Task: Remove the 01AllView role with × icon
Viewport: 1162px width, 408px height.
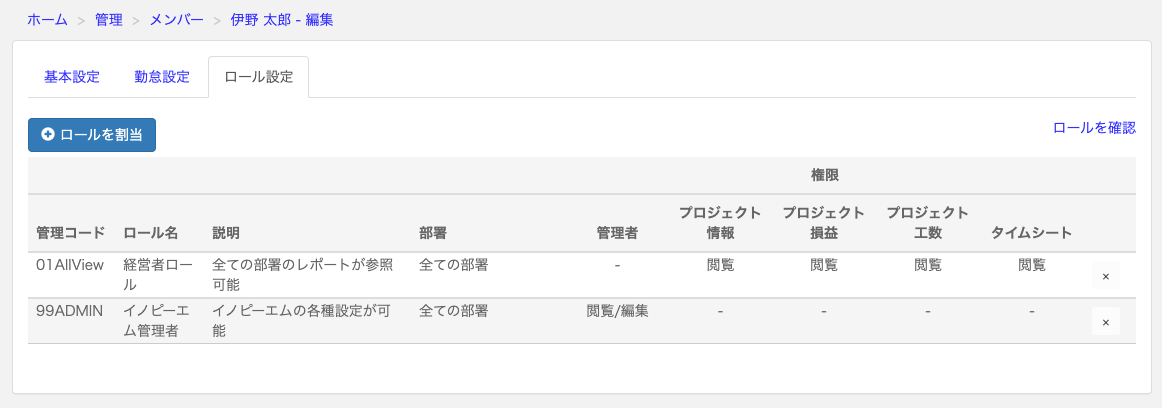Action: point(1105,275)
